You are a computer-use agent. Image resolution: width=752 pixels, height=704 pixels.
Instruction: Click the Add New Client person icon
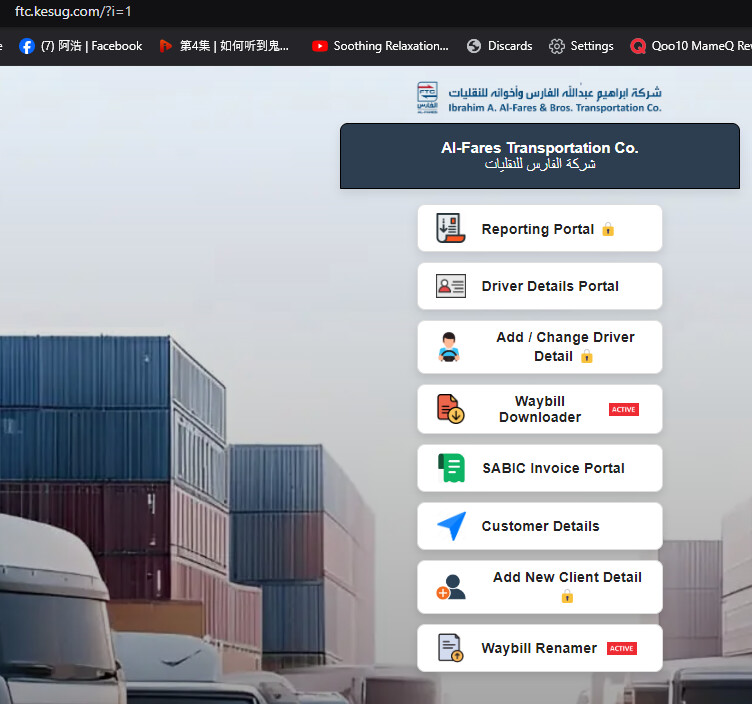pyautogui.click(x=451, y=587)
